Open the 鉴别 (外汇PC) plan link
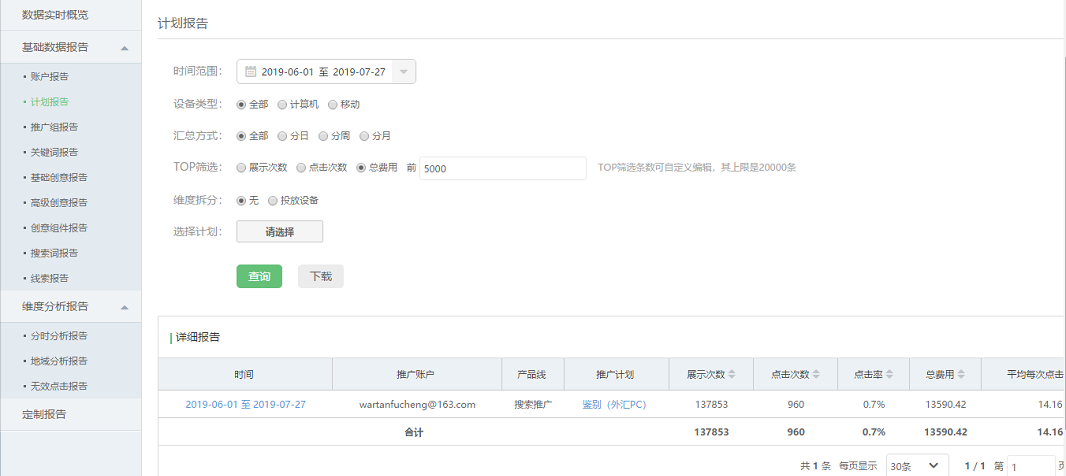Image resolution: width=1066 pixels, height=476 pixels. [x=614, y=405]
